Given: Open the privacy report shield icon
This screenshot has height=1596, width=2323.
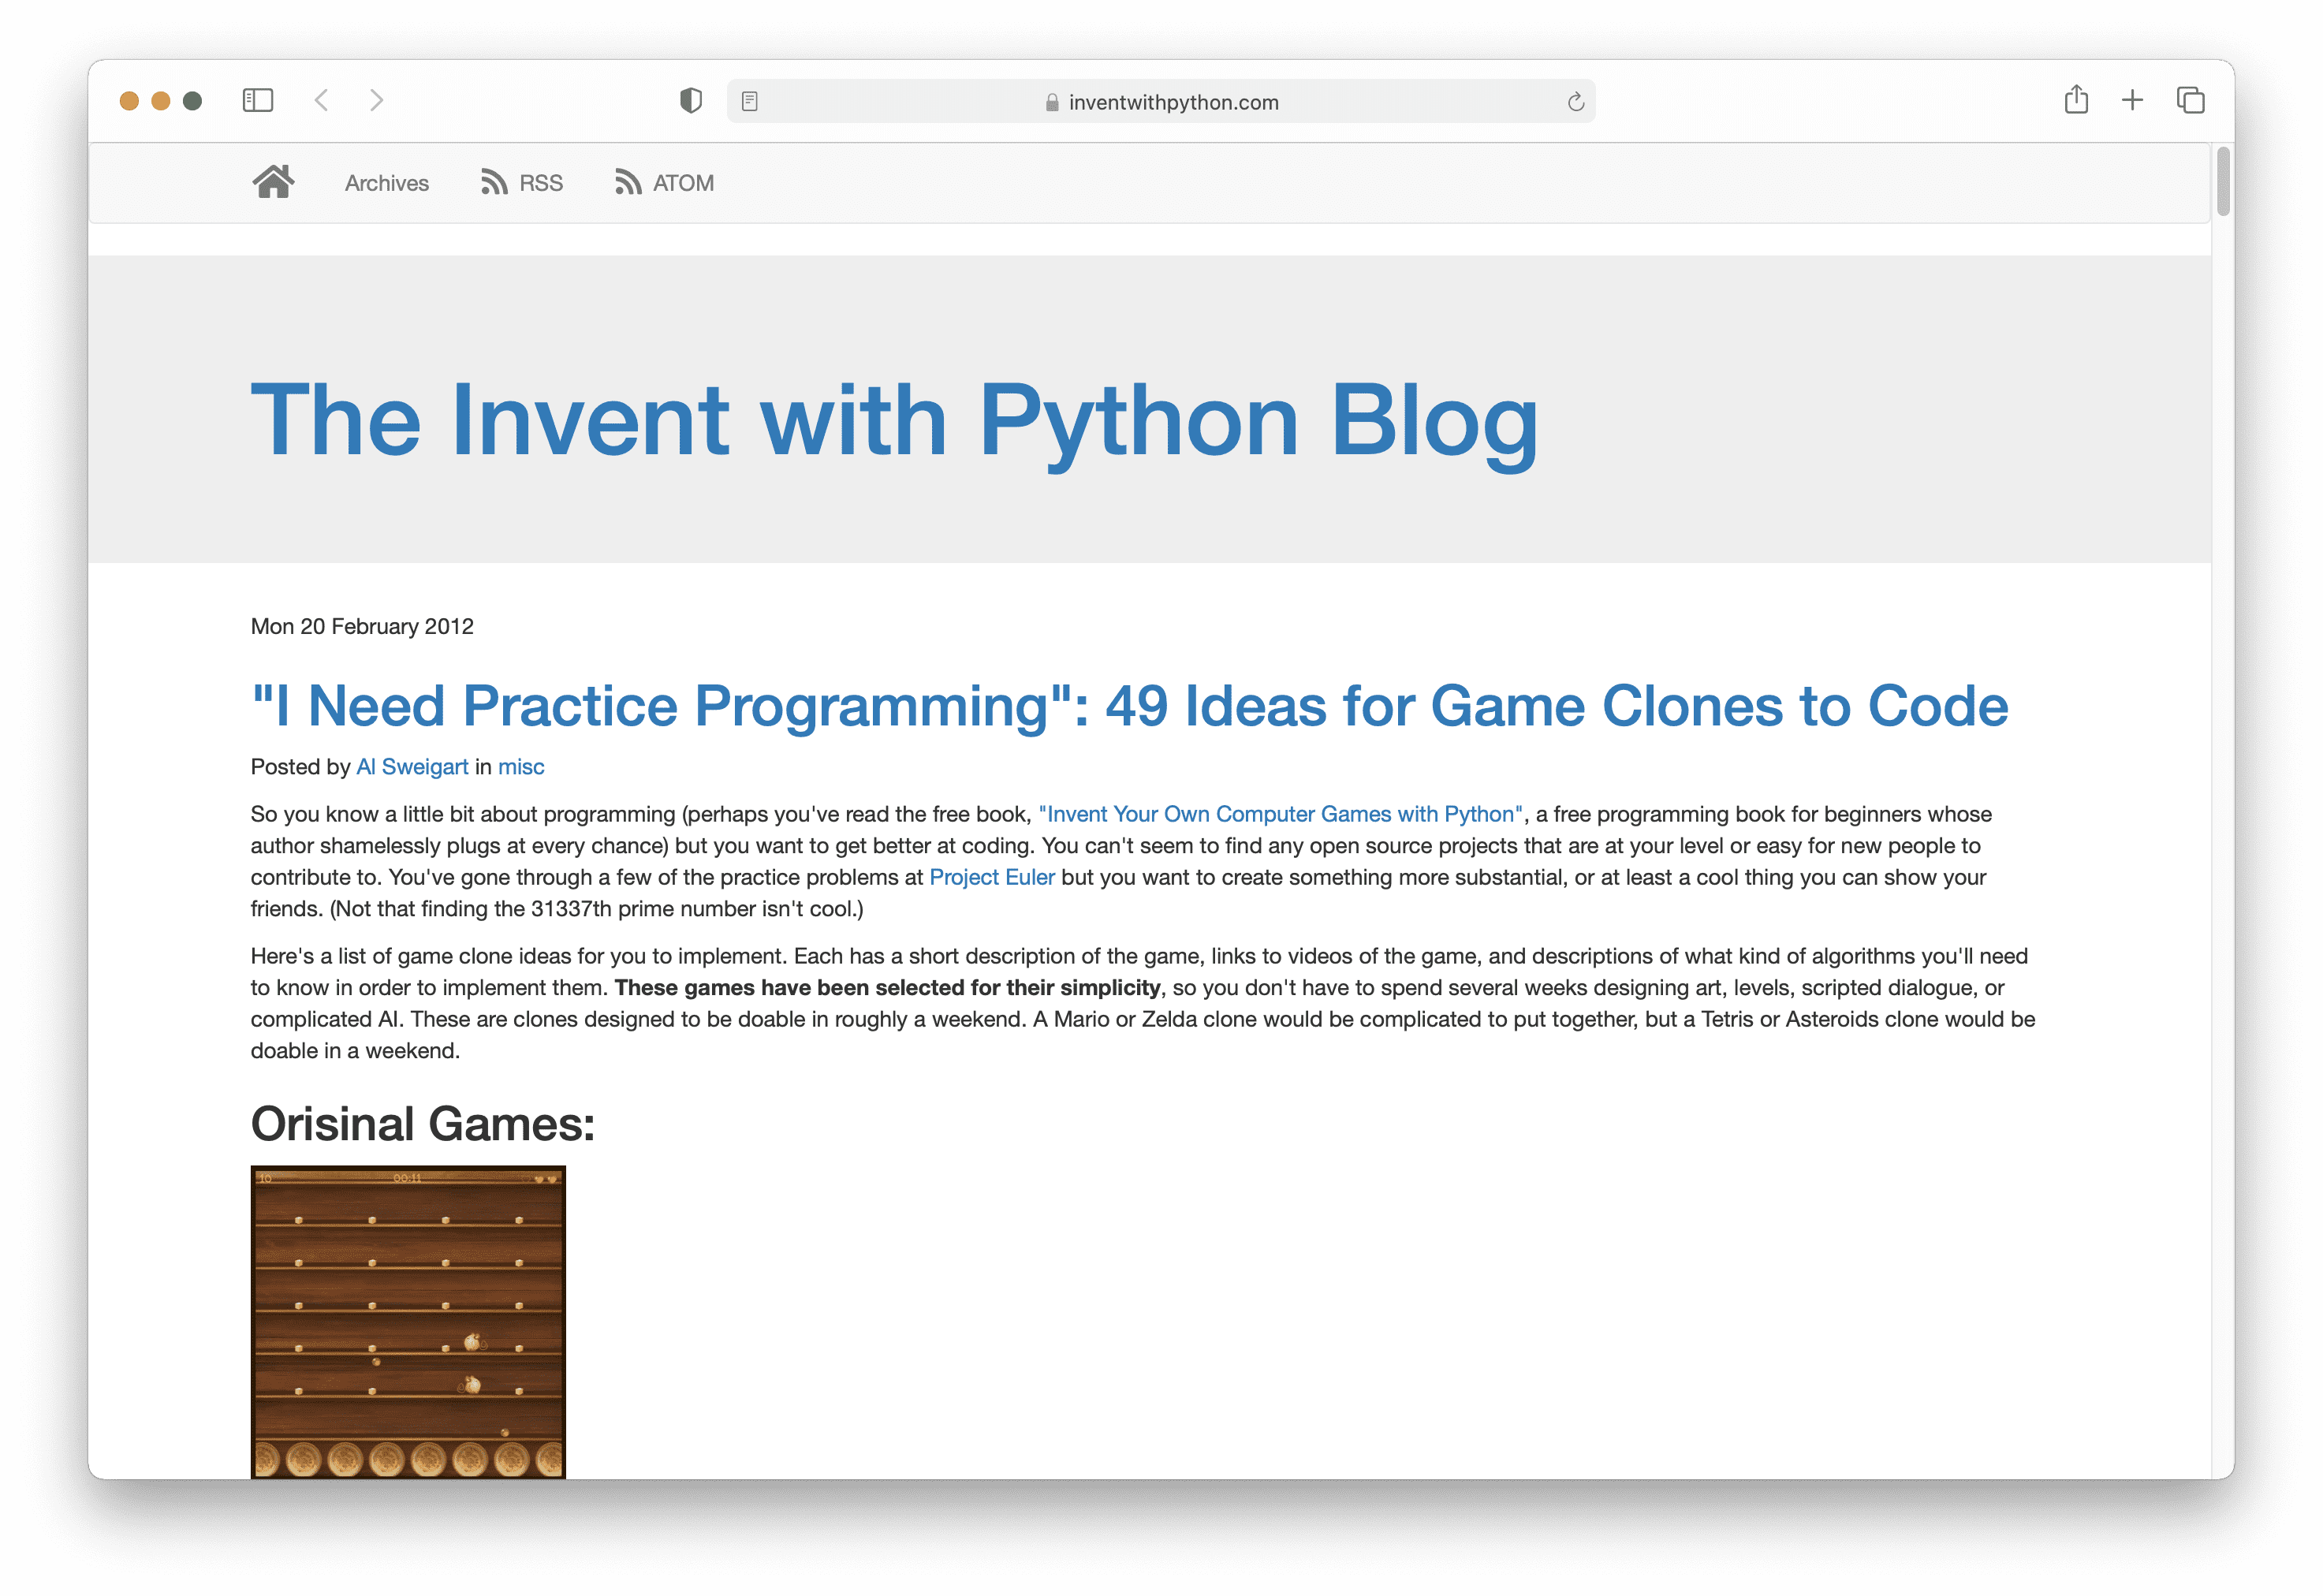Looking at the screenshot, I should coord(690,100).
